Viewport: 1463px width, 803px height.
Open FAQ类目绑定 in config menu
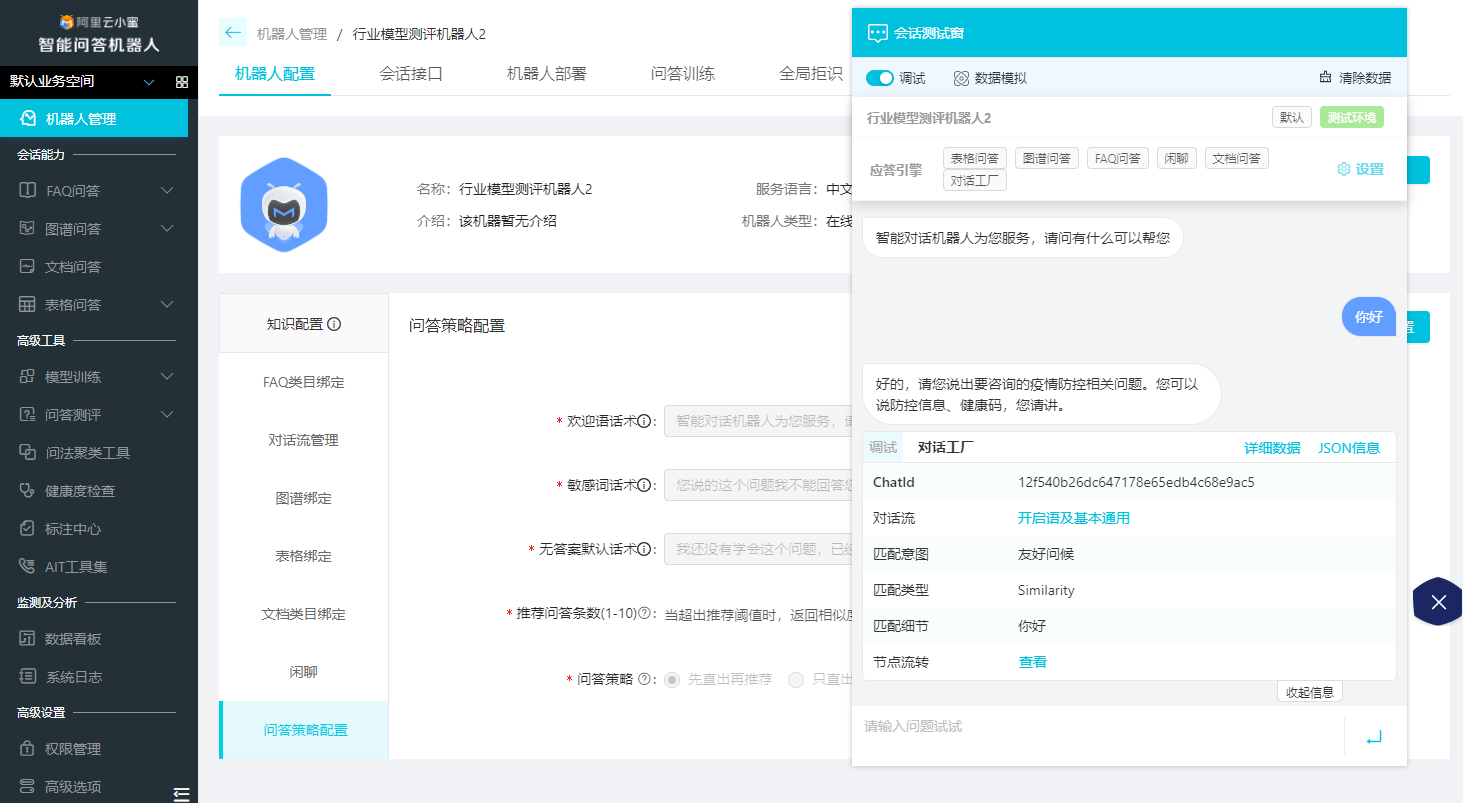pos(304,382)
